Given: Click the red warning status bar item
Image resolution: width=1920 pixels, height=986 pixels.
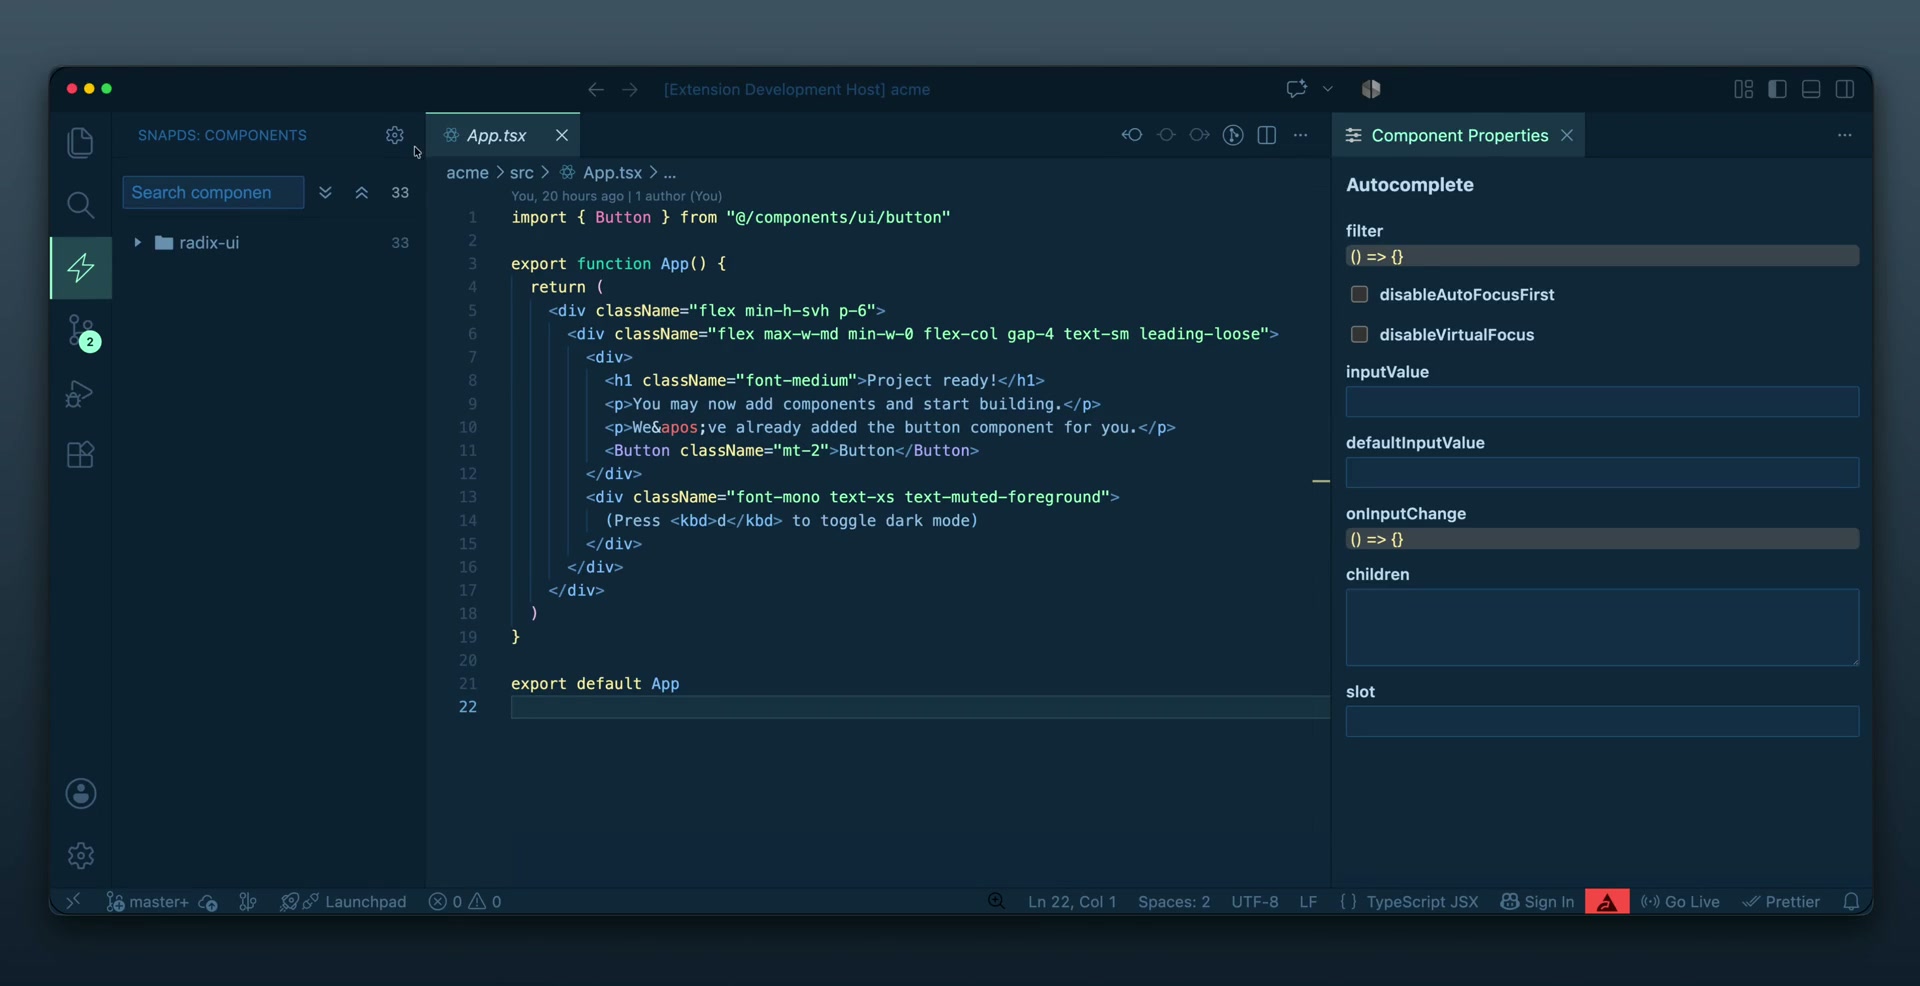Looking at the screenshot, I should click(1607, 901).
